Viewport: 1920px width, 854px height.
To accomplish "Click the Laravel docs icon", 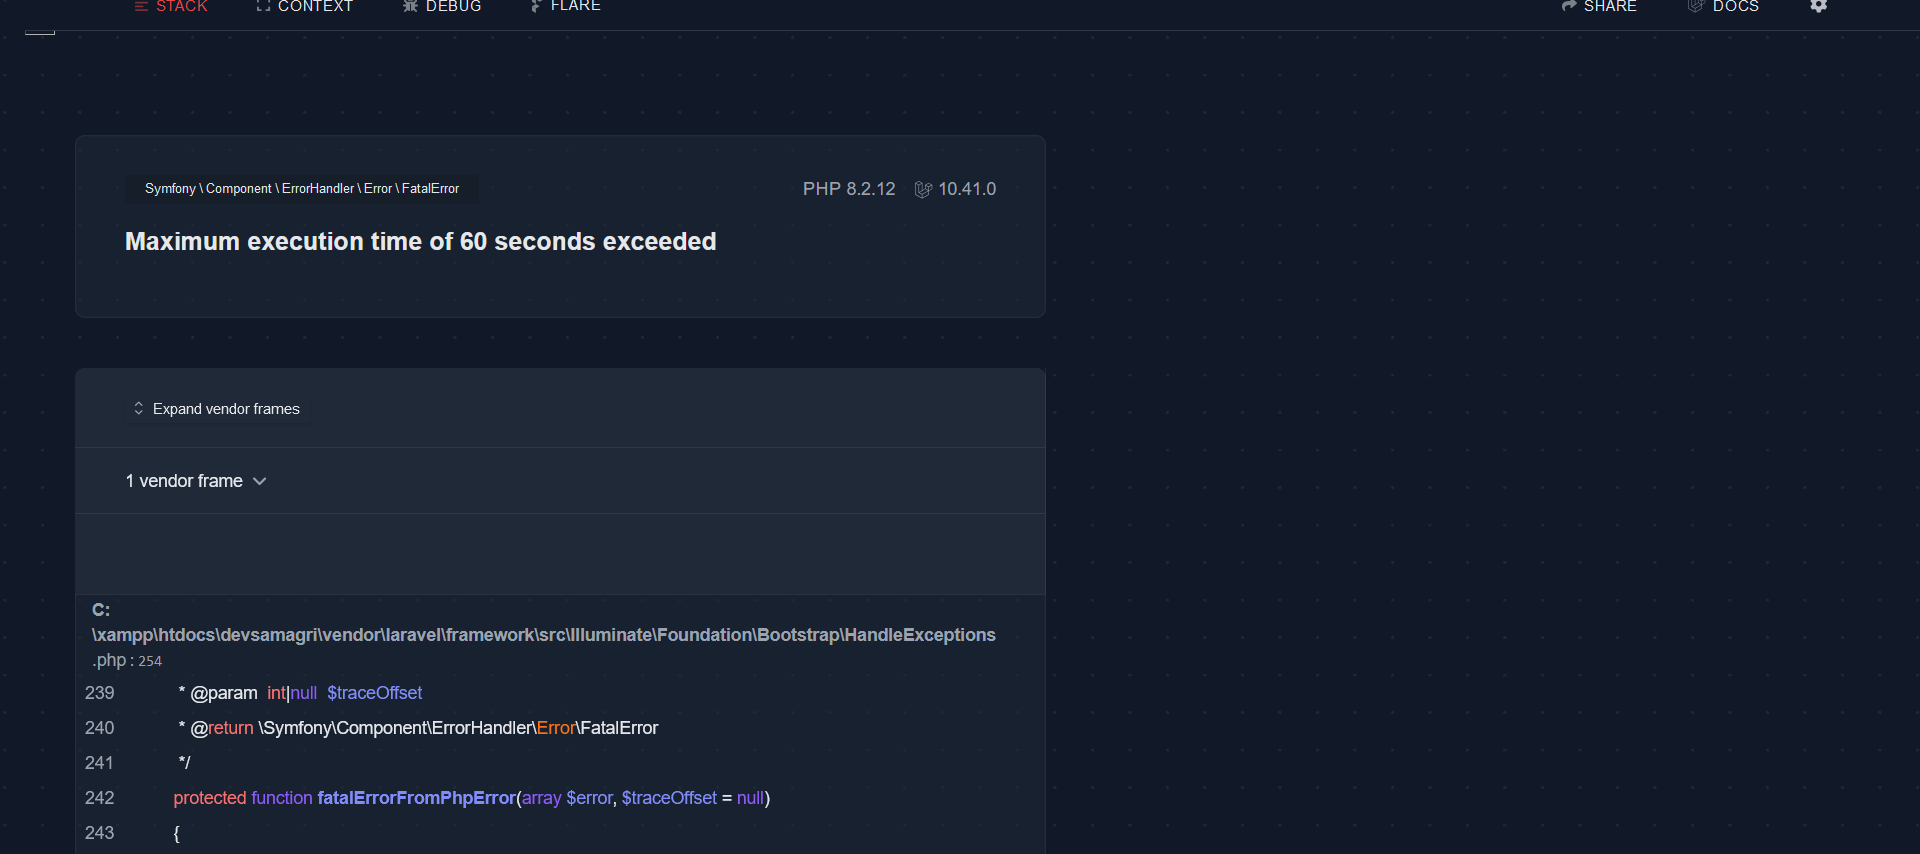I will 1696,6.
